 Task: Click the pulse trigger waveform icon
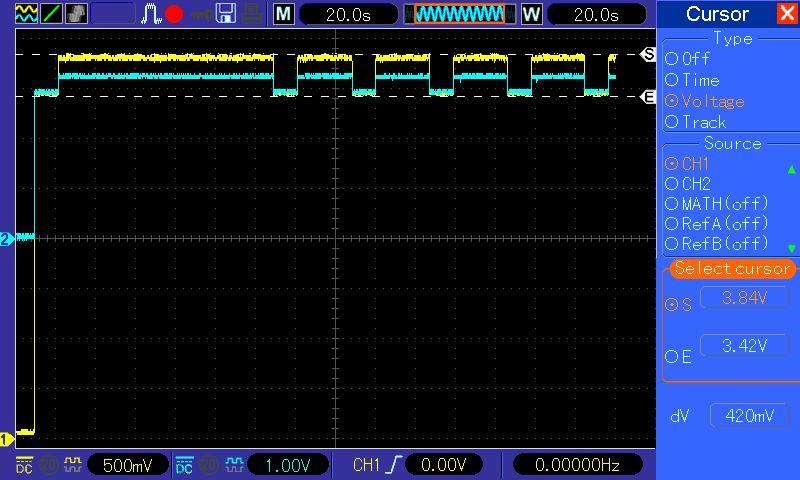151,14
